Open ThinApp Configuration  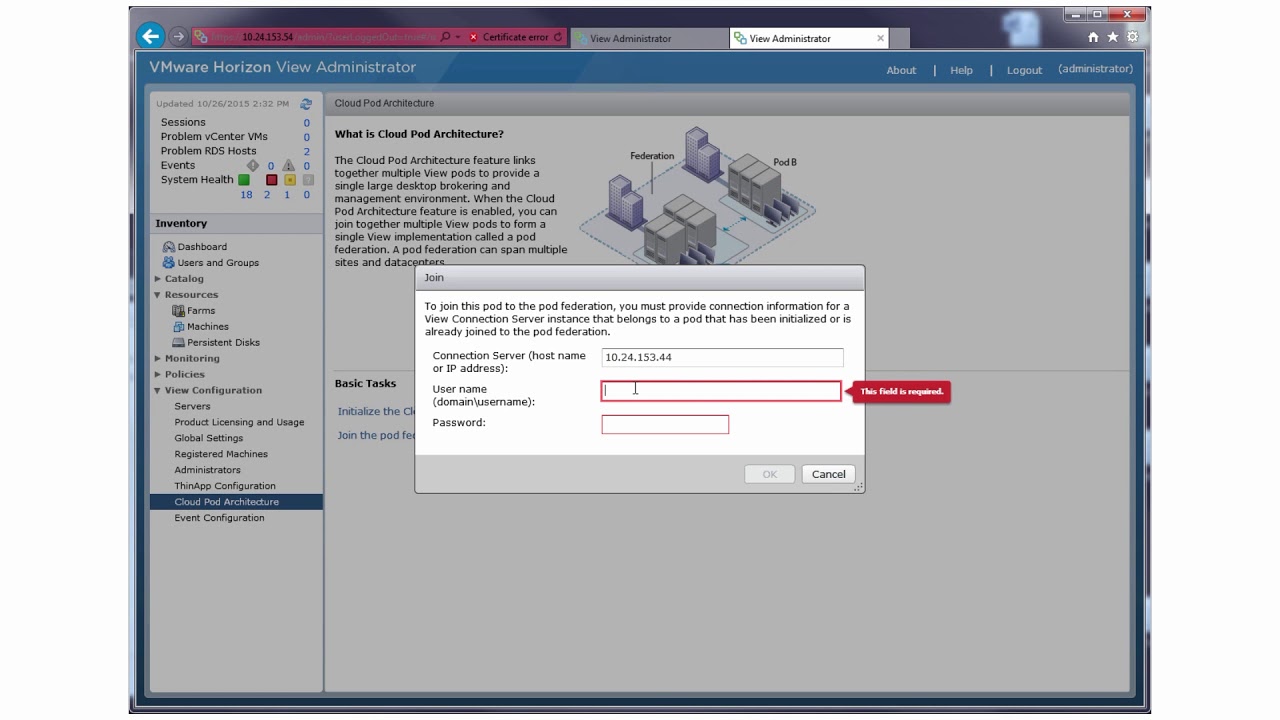pos(225,487)
